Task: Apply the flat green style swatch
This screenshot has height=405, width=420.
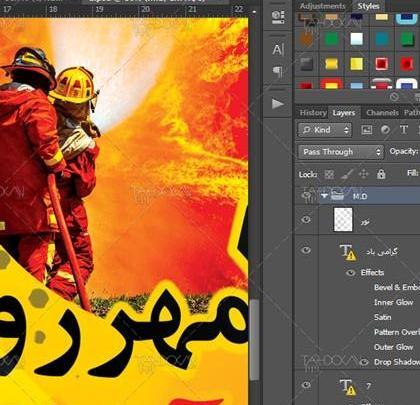Action: 331,39
